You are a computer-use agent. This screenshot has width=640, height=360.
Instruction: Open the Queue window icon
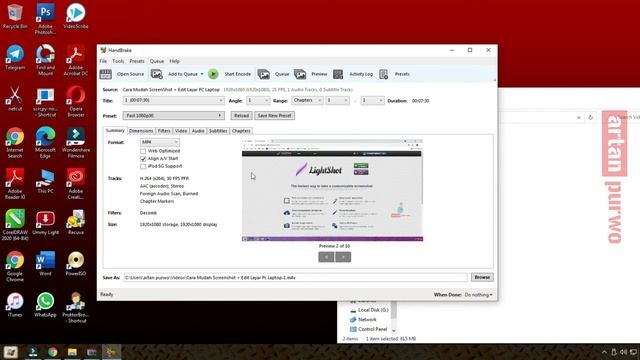click(264, 74)
